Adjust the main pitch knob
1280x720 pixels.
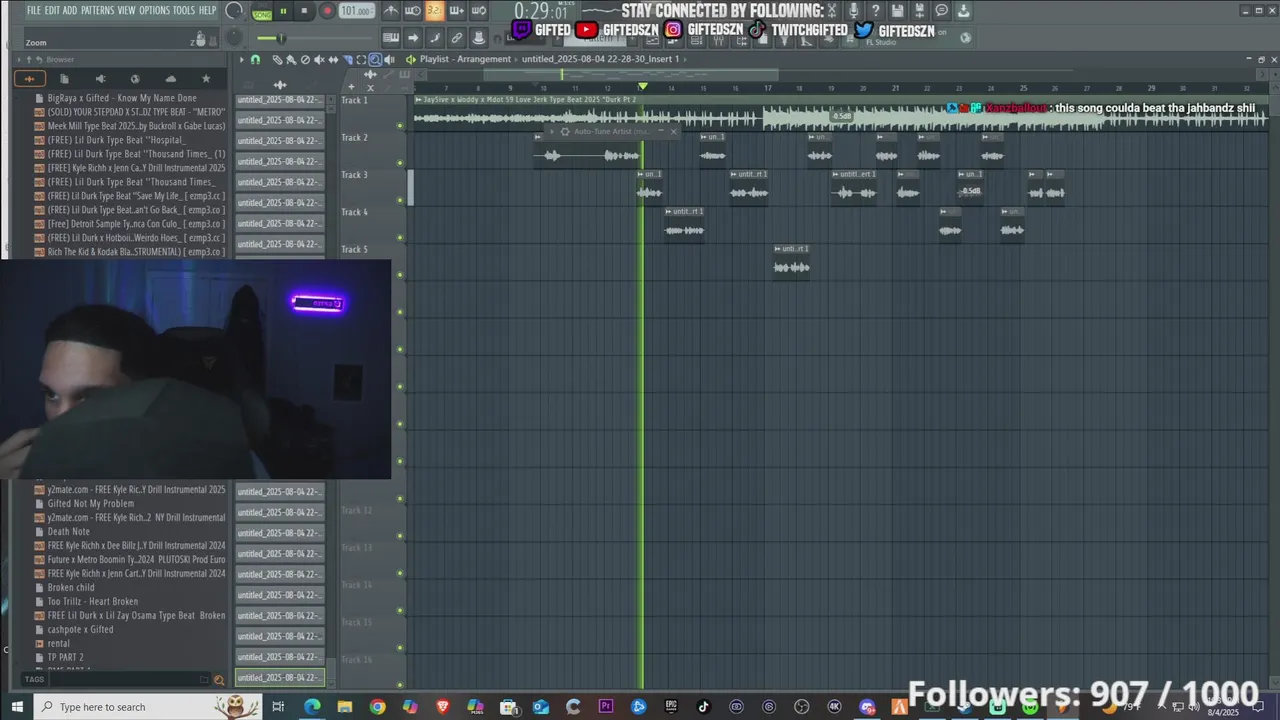[233, 38]
